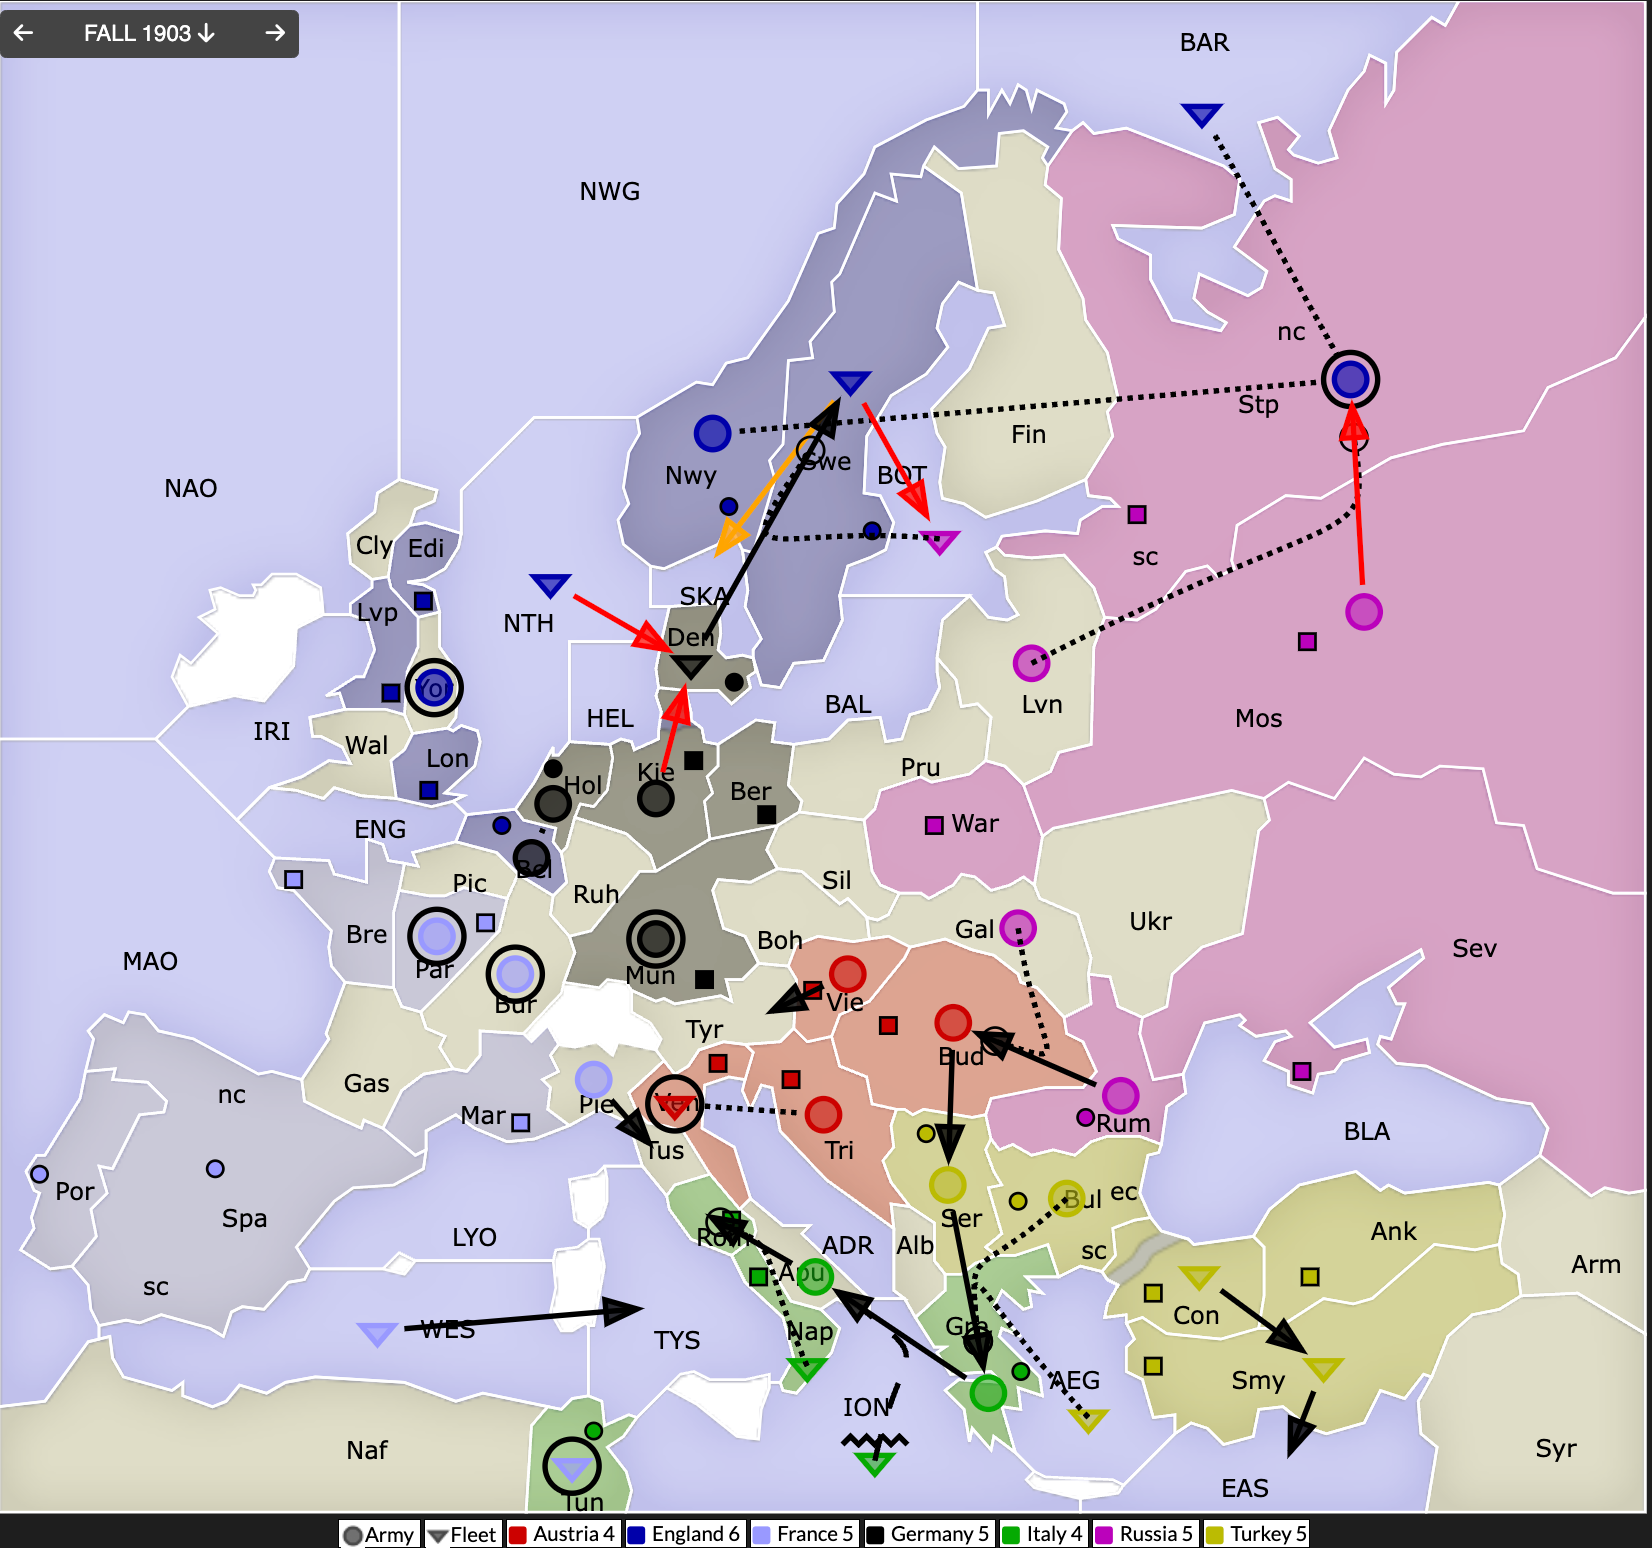Image resolution: width=1652 pixels, height=1548 pixels.
Task: Click the Warsaw supply center square
Action: click(934, 825)
